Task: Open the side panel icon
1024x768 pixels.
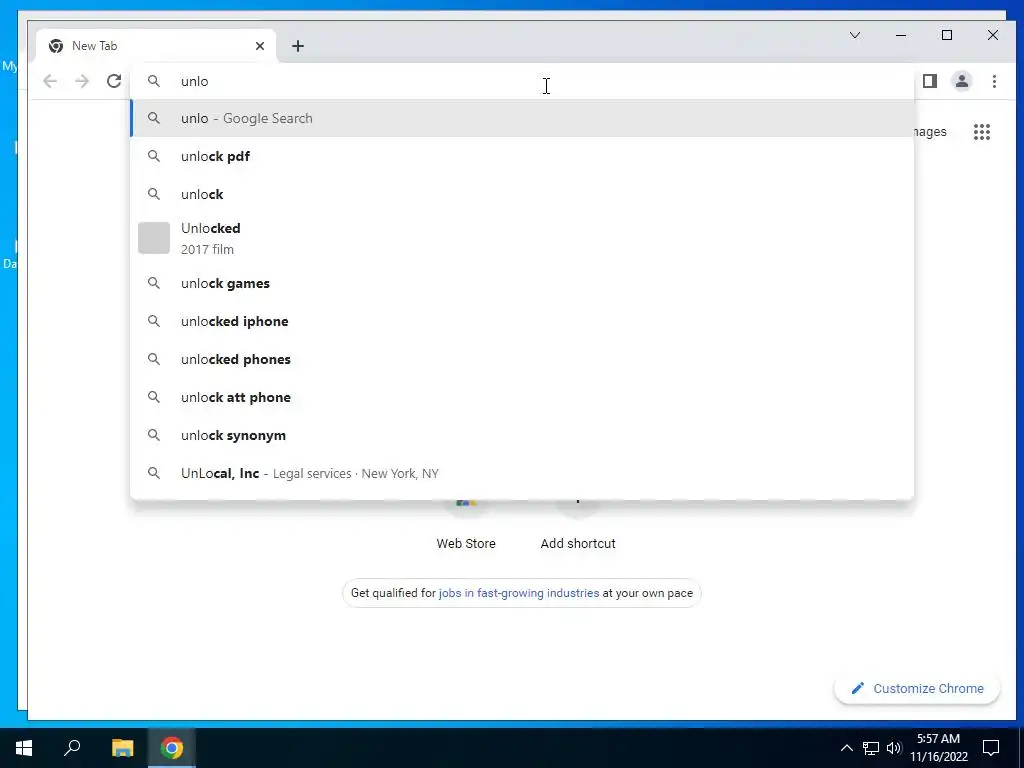Action: point(929,81)
